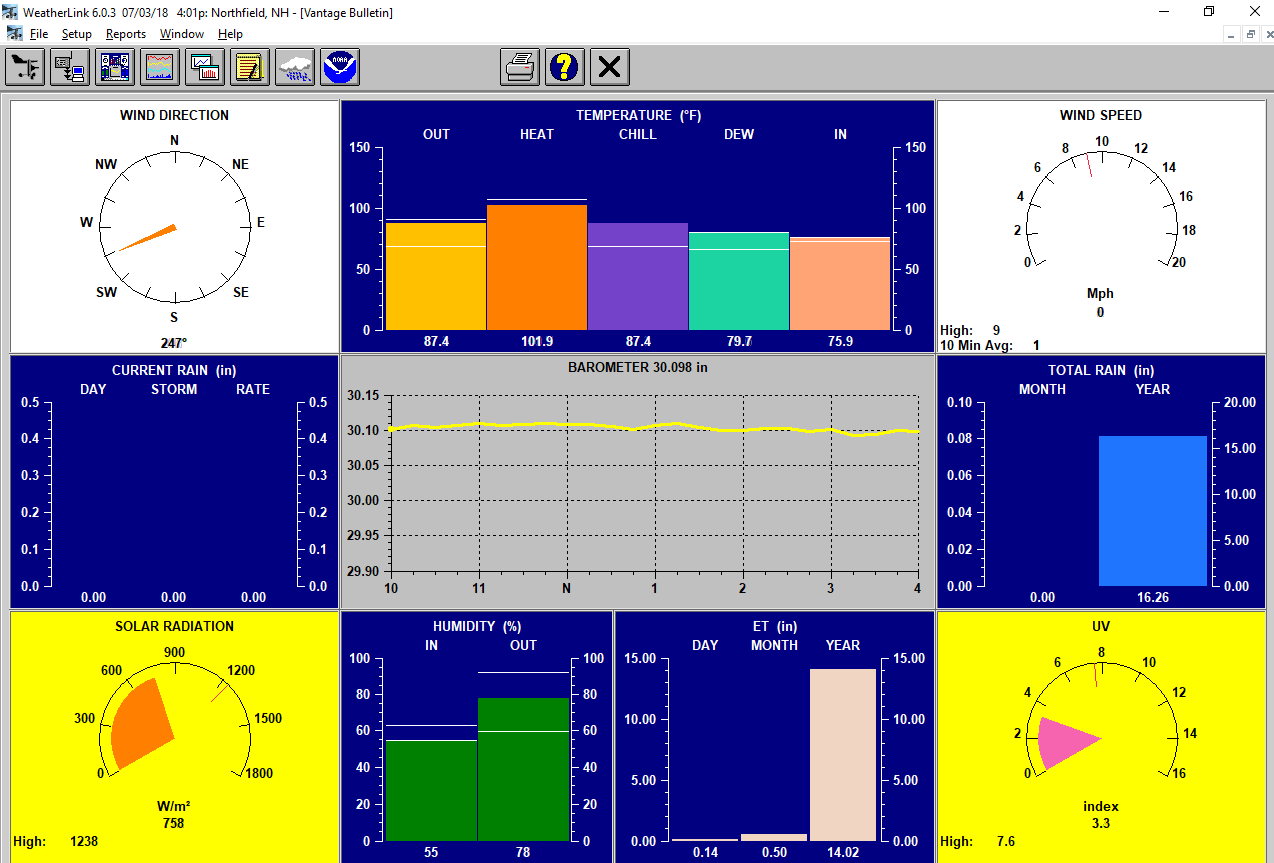Open help with the yellow question mark
1274x863 pixels.
click(x=565, y=67)
